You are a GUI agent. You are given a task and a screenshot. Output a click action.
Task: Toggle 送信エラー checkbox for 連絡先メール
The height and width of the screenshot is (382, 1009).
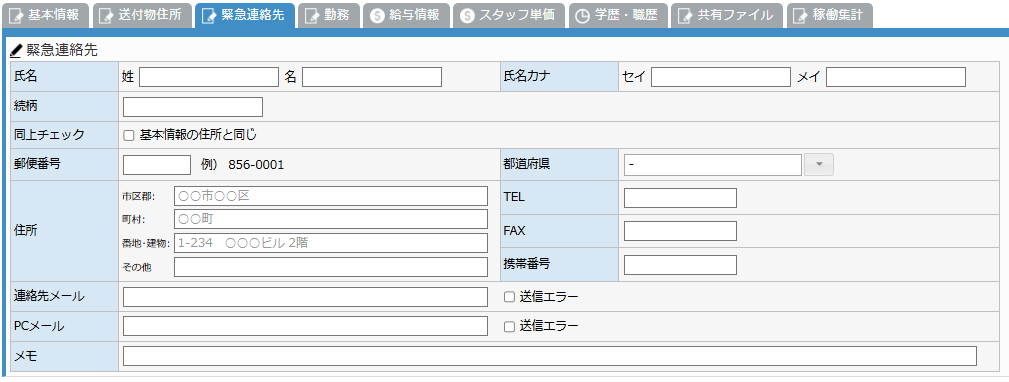coord(509,297)
